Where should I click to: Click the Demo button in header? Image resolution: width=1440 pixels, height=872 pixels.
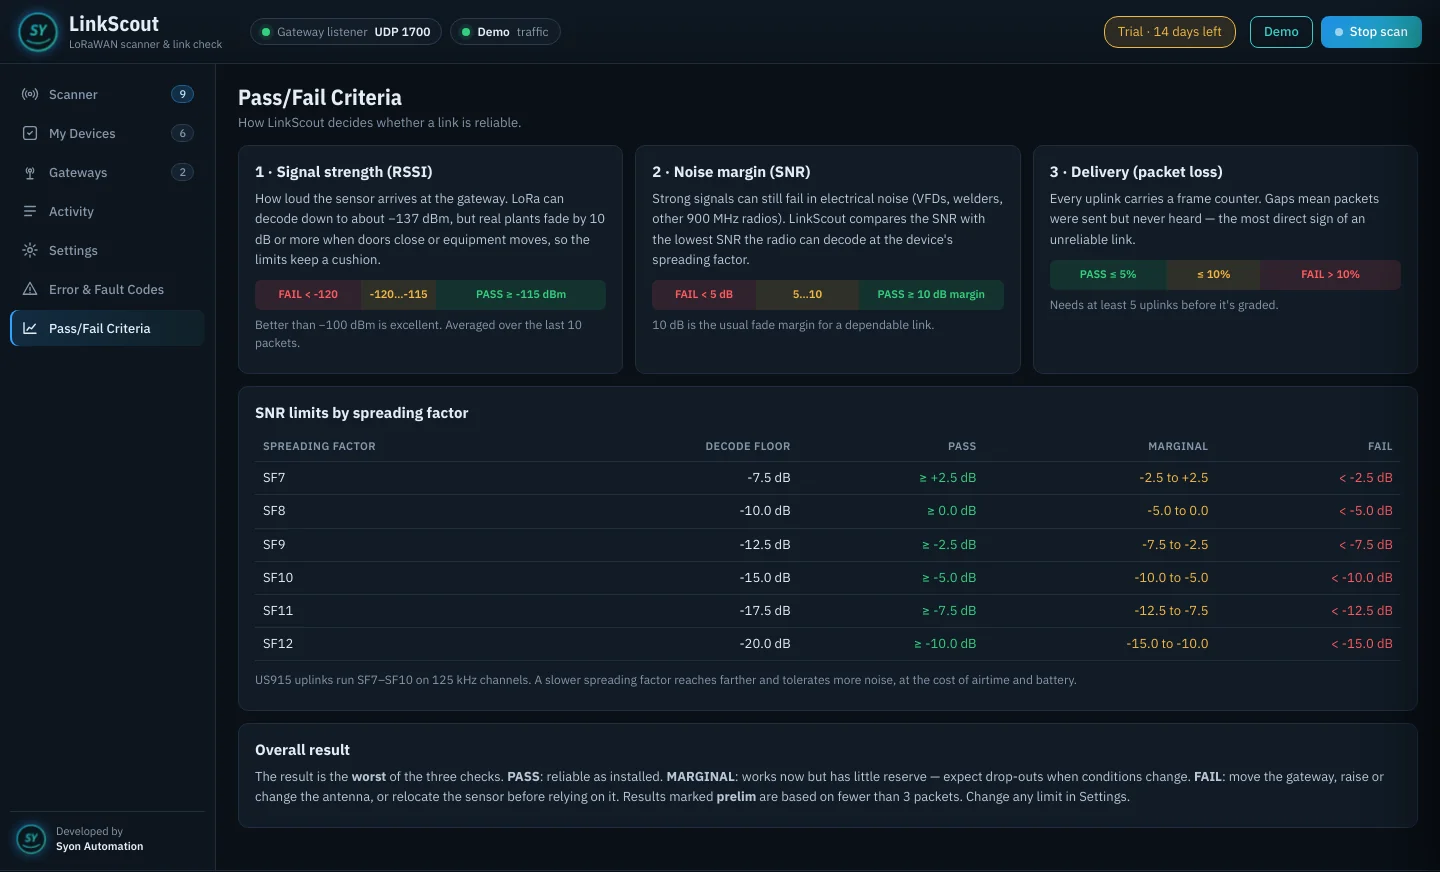click(1281, 32)
